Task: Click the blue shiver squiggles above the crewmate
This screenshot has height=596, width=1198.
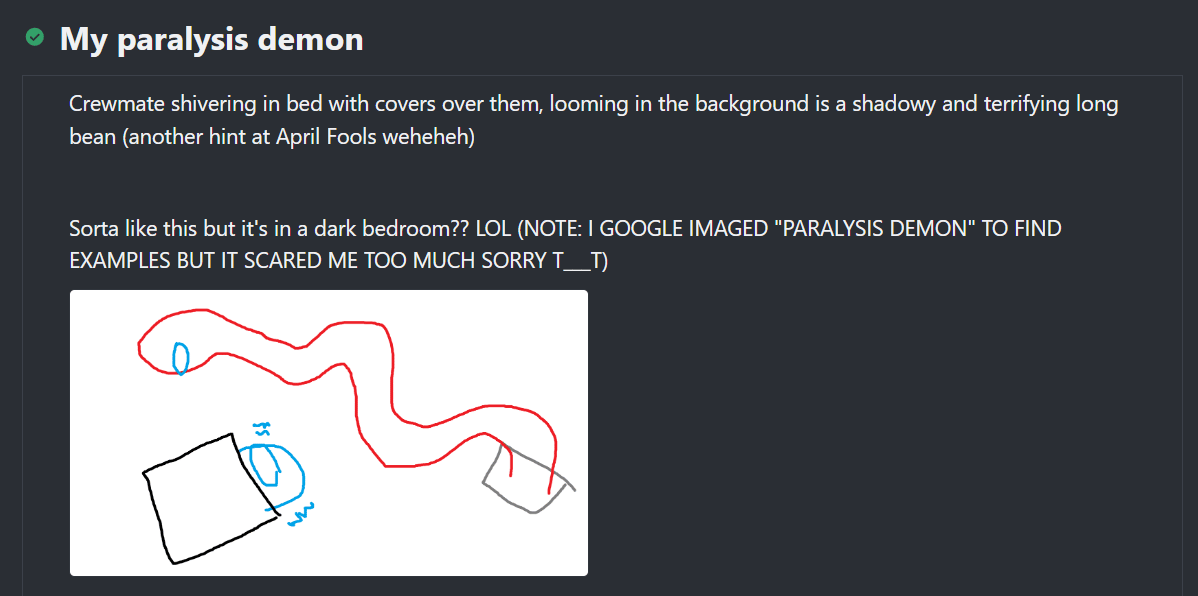Action: 262,430
